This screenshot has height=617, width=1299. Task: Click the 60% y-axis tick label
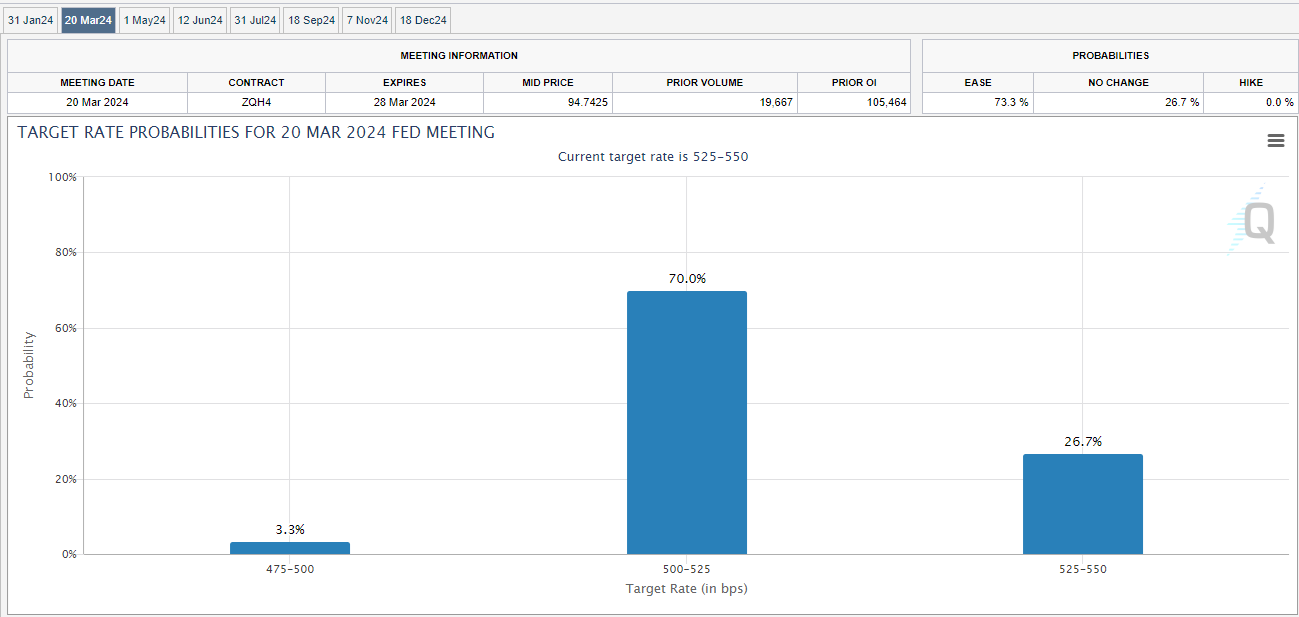point(65,328)
